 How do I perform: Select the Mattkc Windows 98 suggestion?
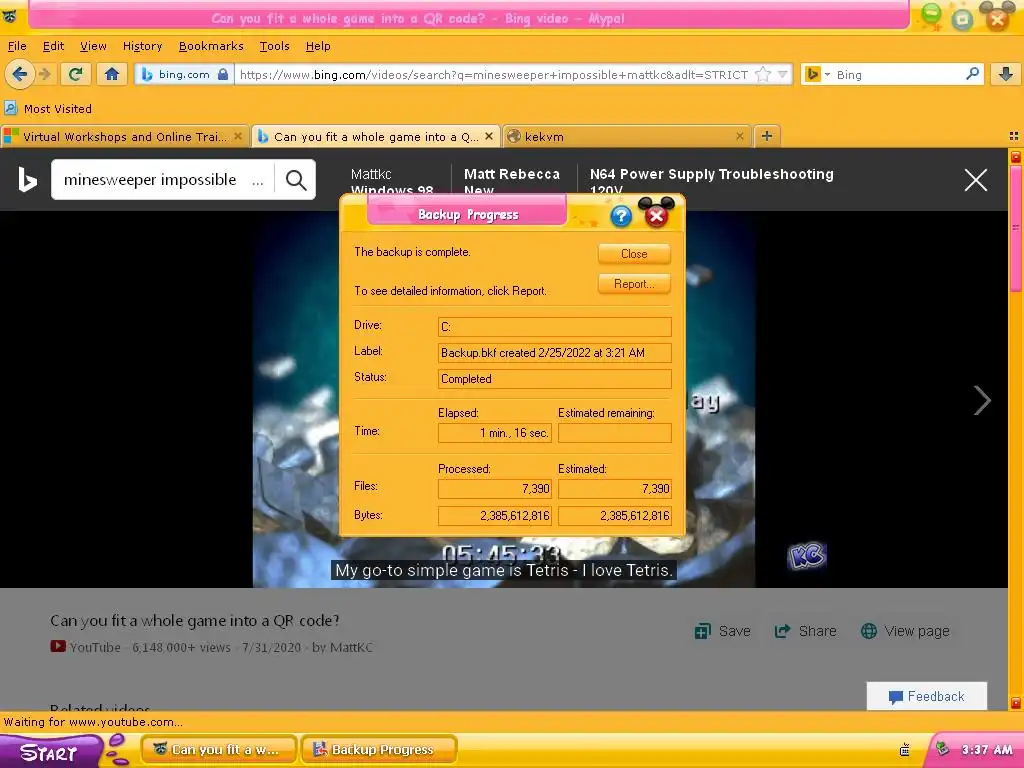tap(392, 182)
